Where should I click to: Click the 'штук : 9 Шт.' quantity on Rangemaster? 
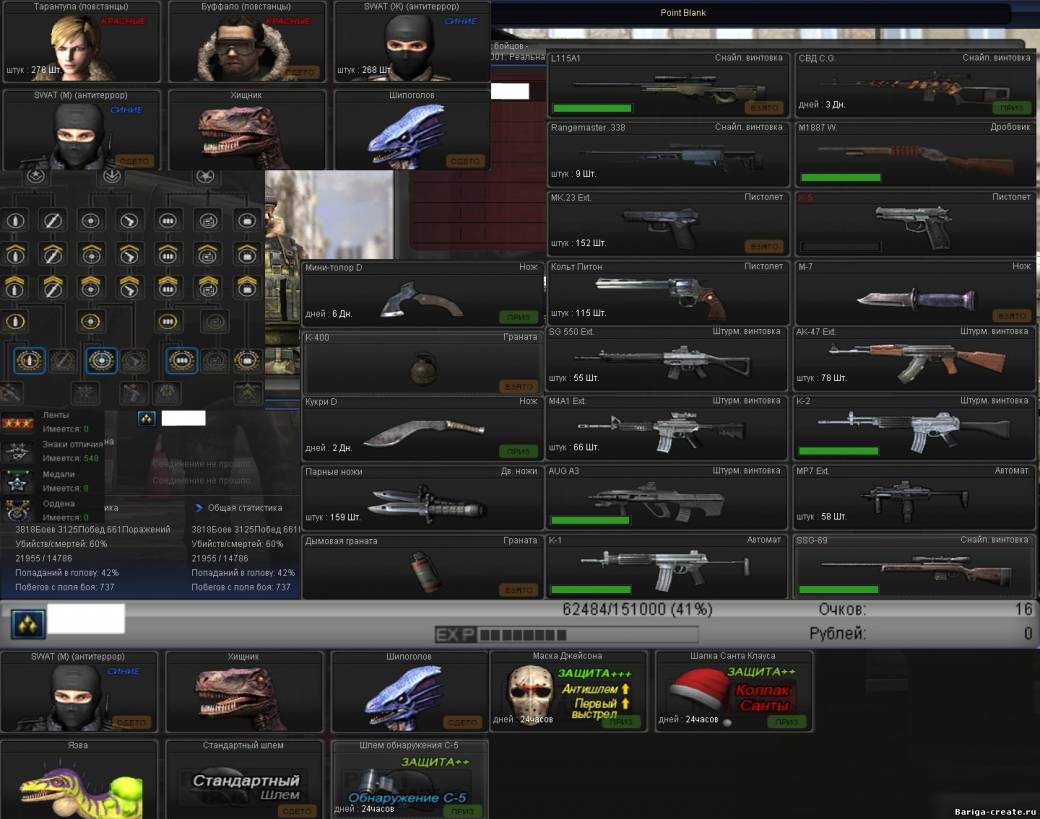(x=574, y=174)
